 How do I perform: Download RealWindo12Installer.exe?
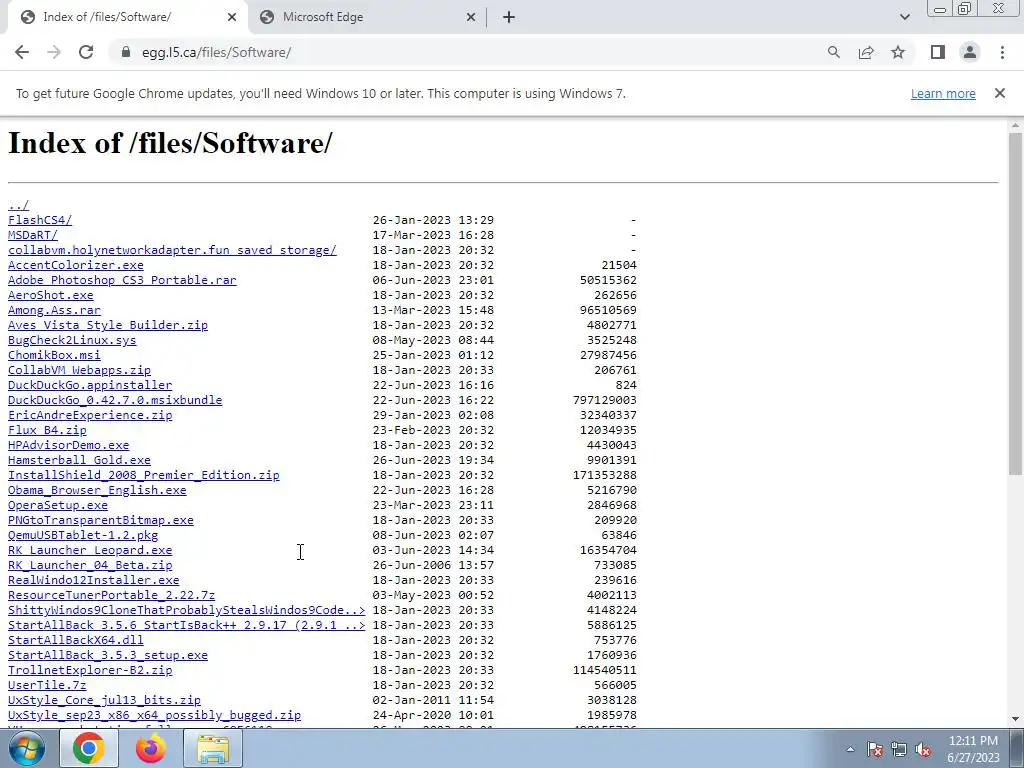93,581
